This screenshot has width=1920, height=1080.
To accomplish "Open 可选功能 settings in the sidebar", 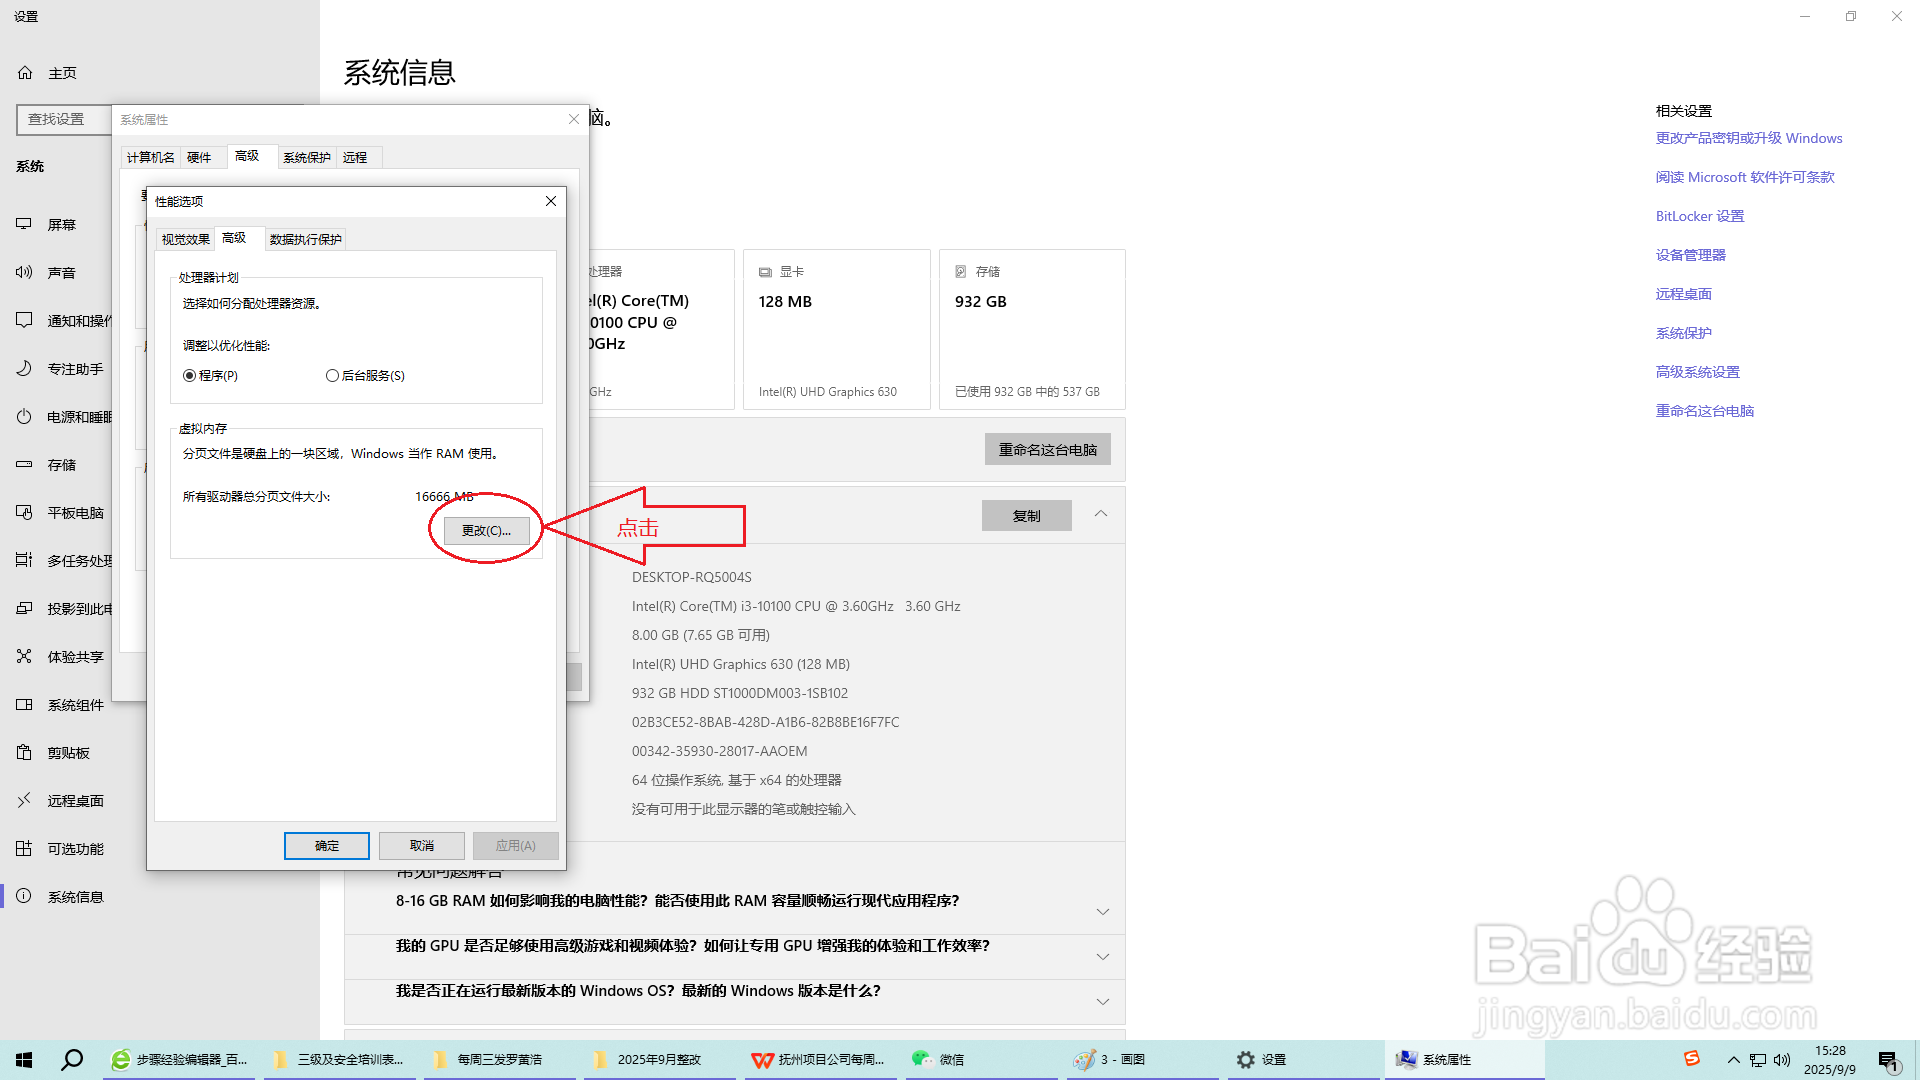I will (75, 848).
